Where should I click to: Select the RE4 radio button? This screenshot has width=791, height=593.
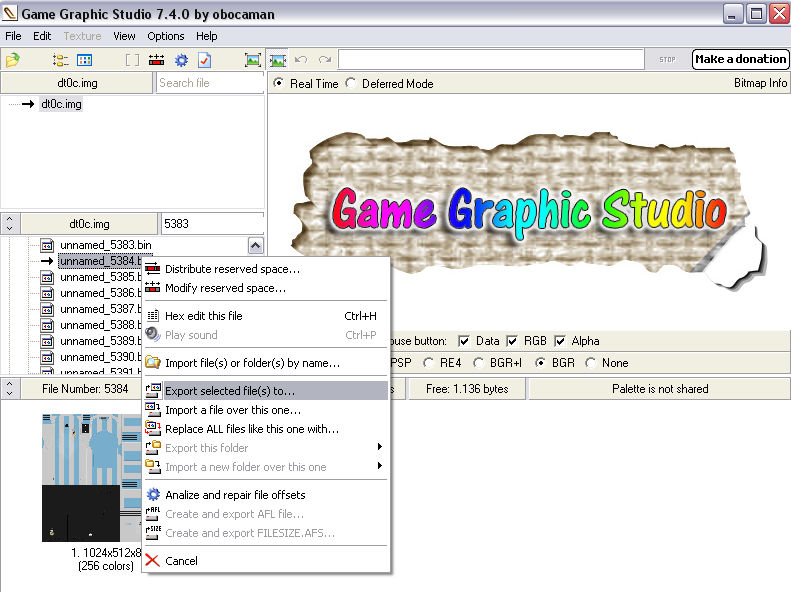(428, 363)
